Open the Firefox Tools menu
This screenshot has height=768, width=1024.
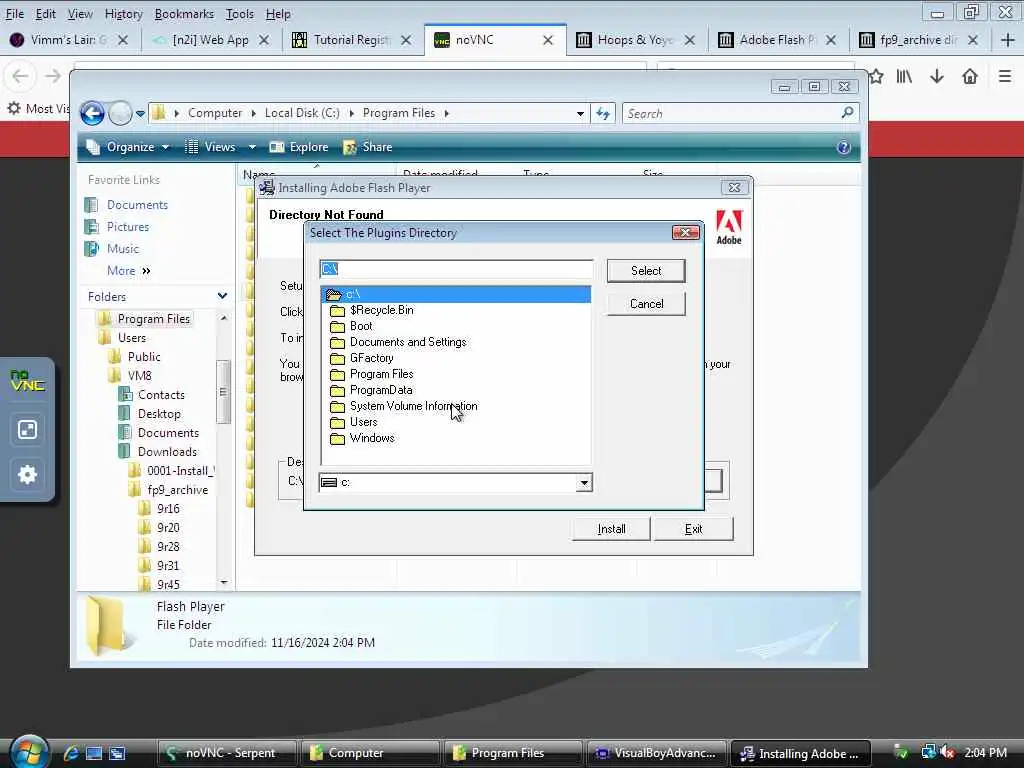tap(240, 14)
